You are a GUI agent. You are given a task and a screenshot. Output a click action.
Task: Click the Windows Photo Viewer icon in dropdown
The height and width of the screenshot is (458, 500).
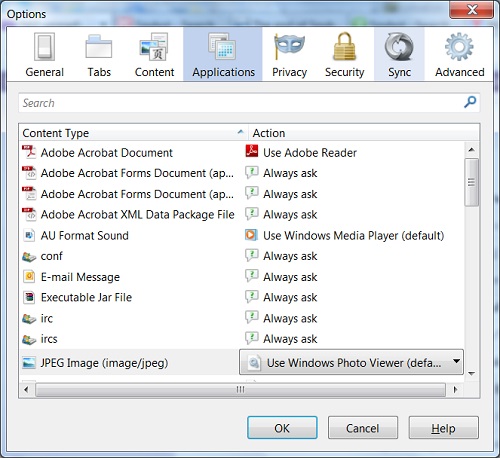[x=254, y=362]
